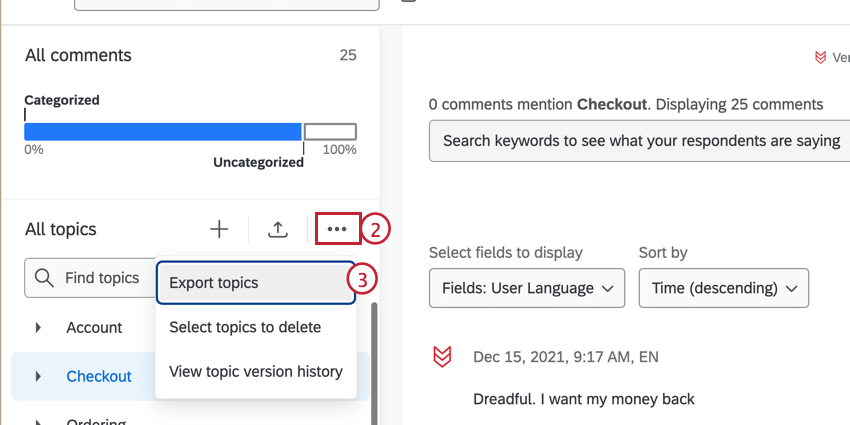850x425 pixels.
Task: Choose View topic version history
Action: point(256,372)
